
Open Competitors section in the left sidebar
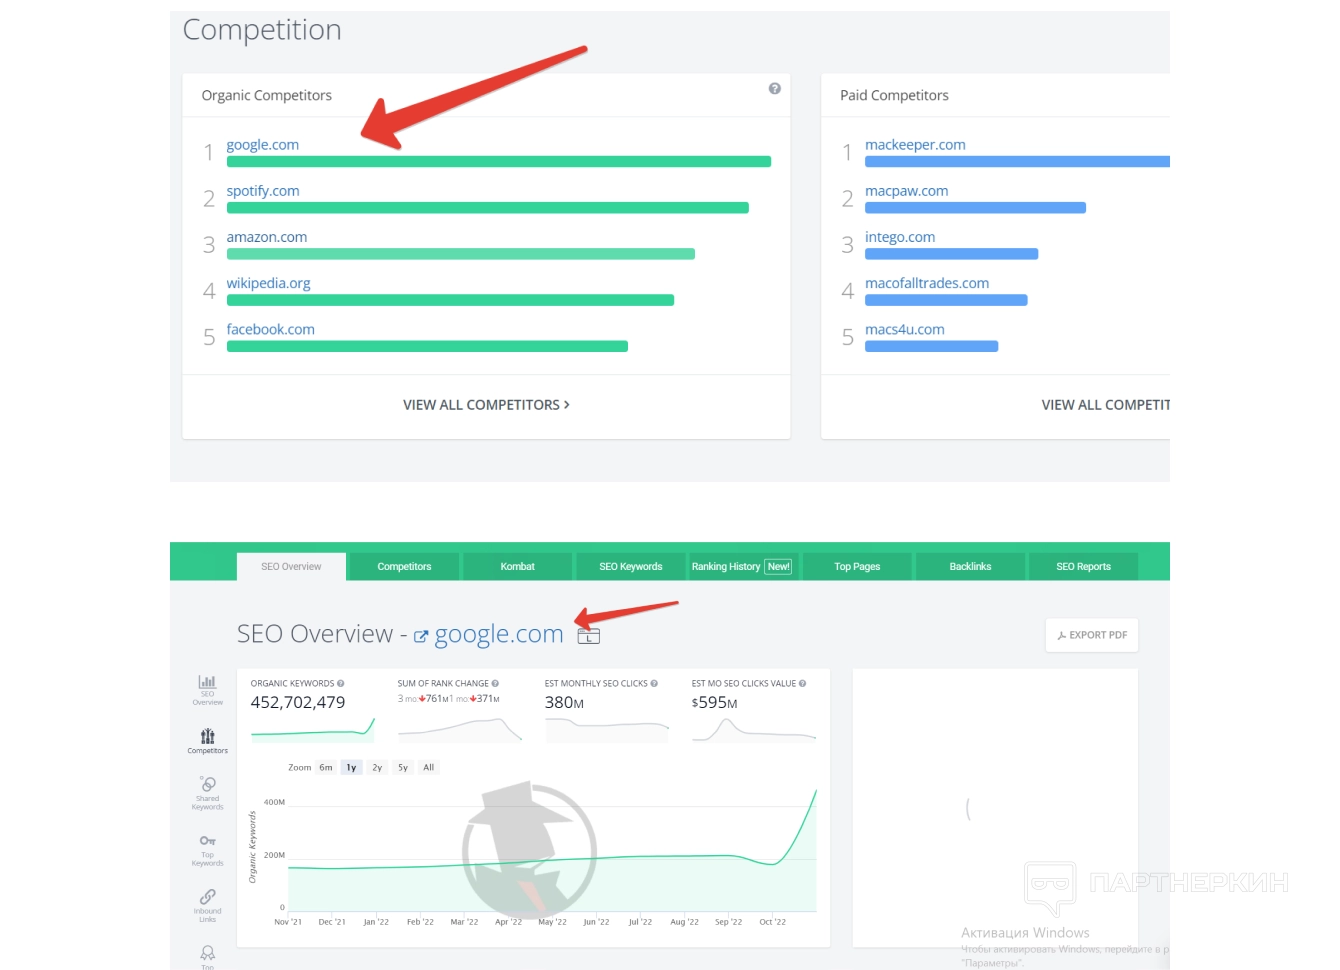(207, 741)
